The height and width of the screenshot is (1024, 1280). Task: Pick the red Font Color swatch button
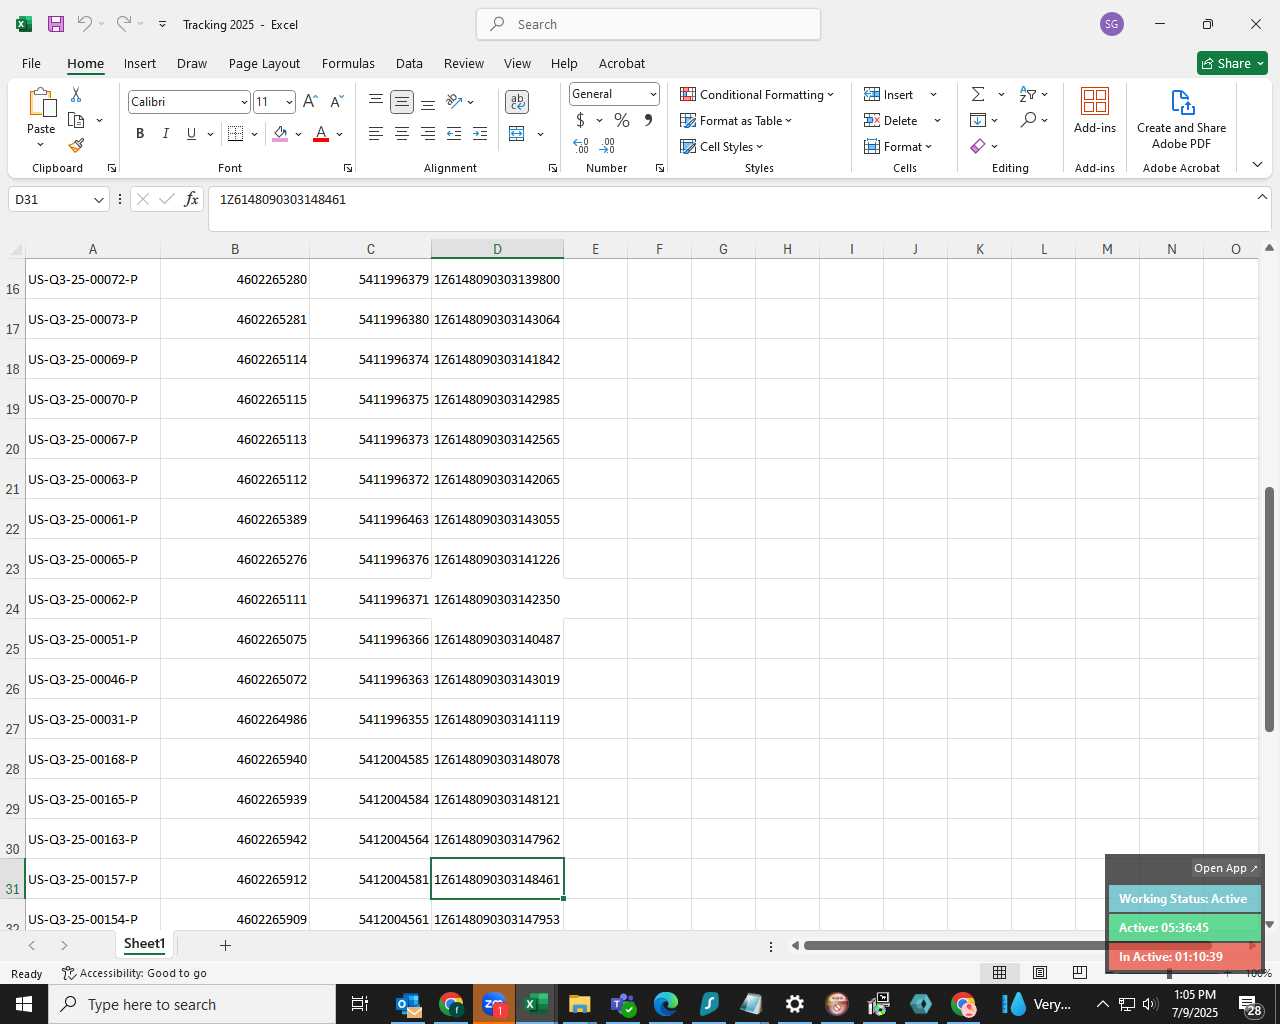click(321, 134)
